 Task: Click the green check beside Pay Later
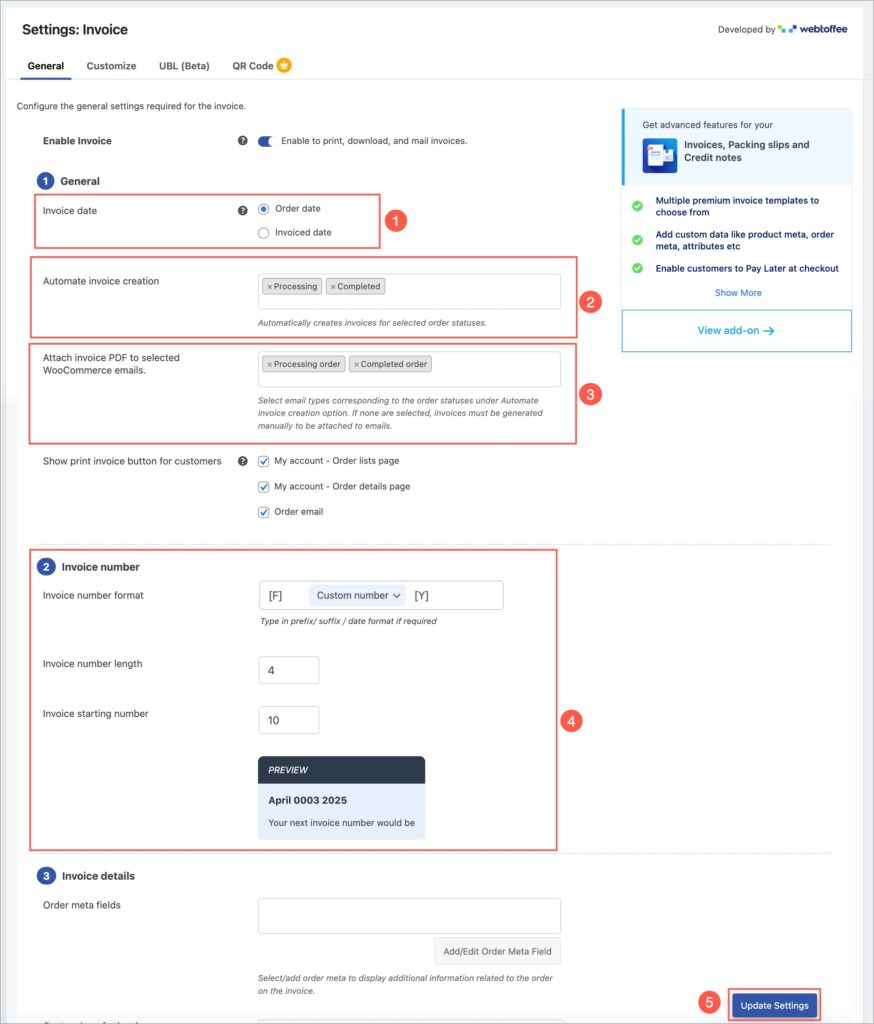[x=637, y=268]
